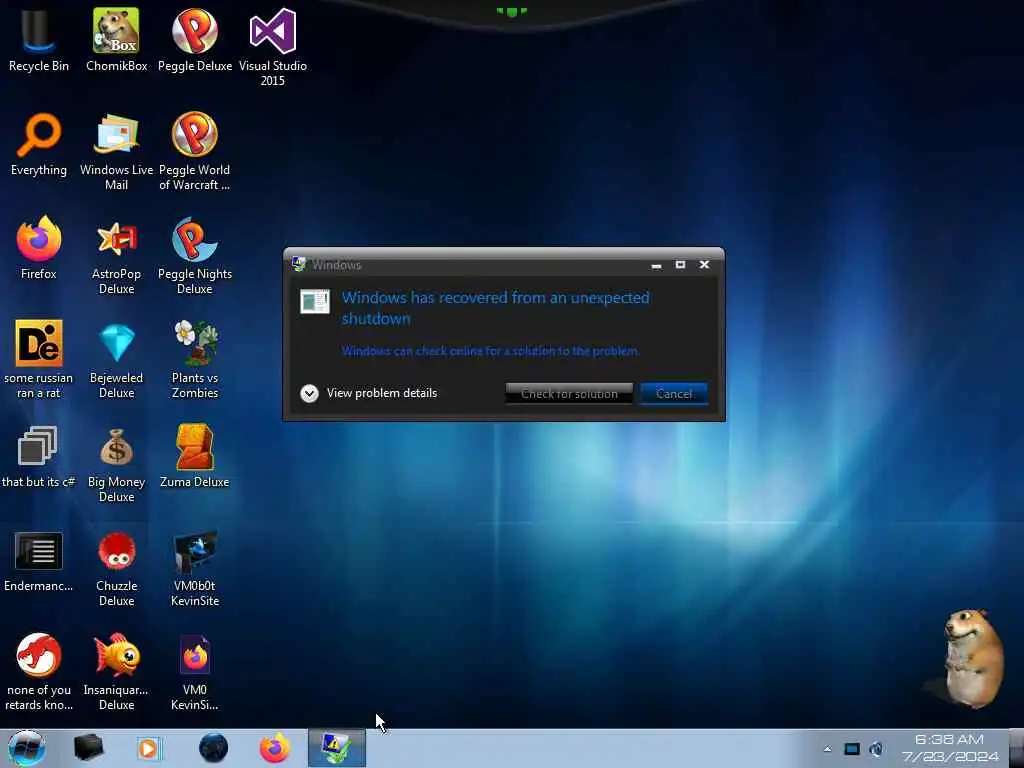The width and height of the screenshot is (1024, 768).
Task: Show hidden tray icons arrow
Action: pyautogui.click(x=827, y=749)
